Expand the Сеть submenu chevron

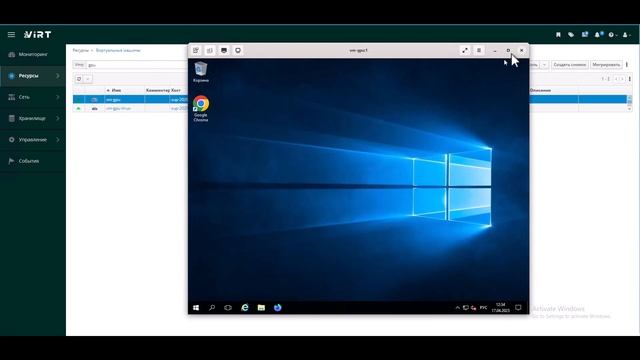58,97
